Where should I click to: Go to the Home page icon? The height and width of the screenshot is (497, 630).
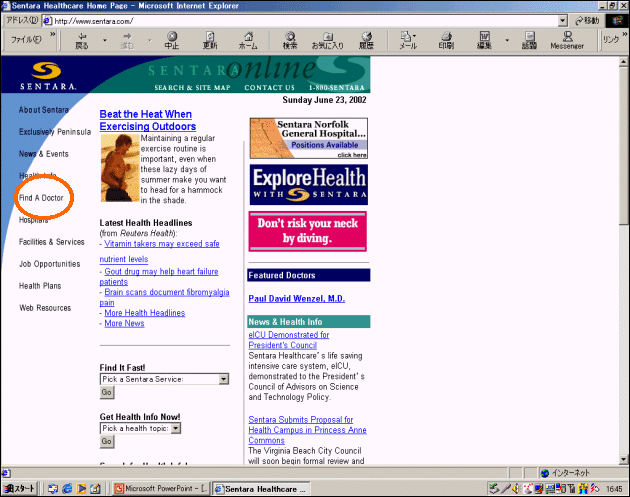click(x=248, y=39)
